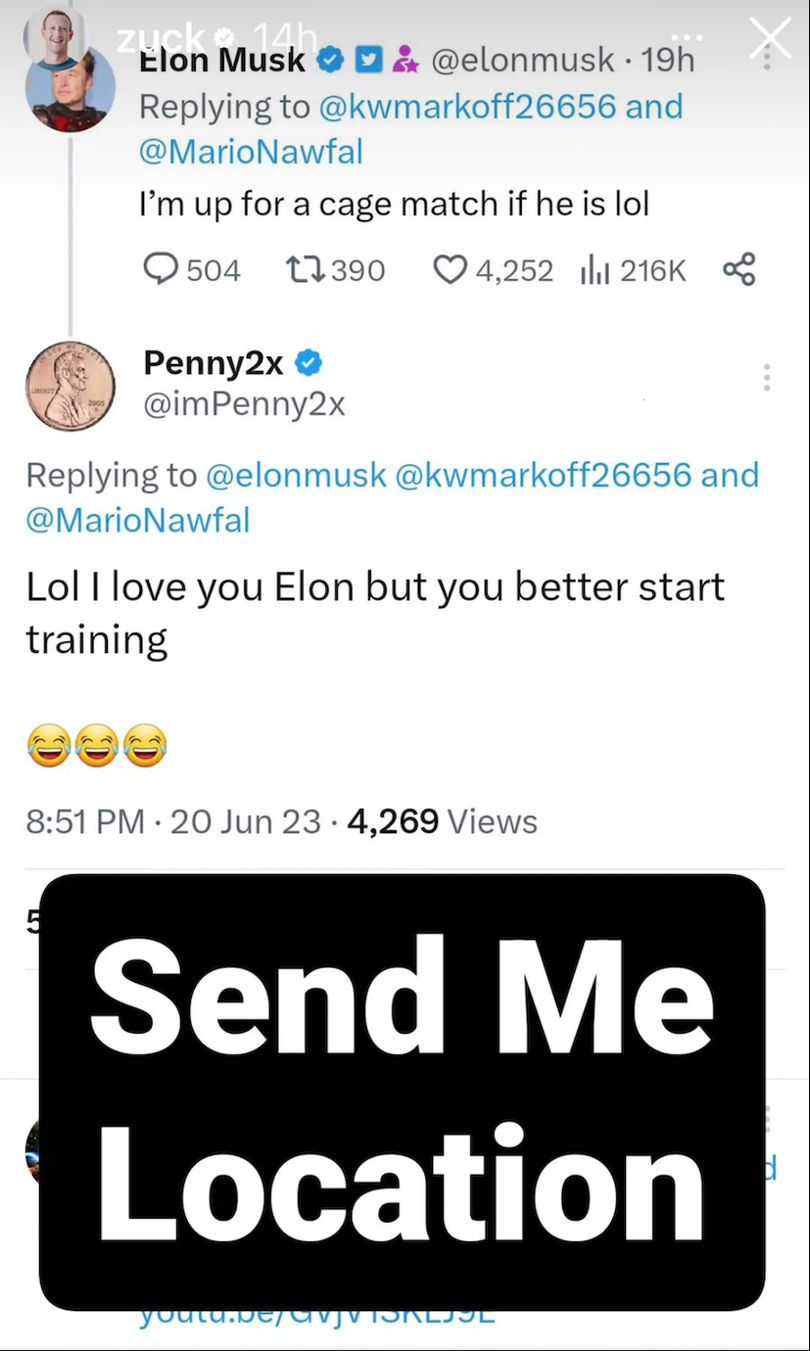Click the 4,269 Views count

click(440, 822)
